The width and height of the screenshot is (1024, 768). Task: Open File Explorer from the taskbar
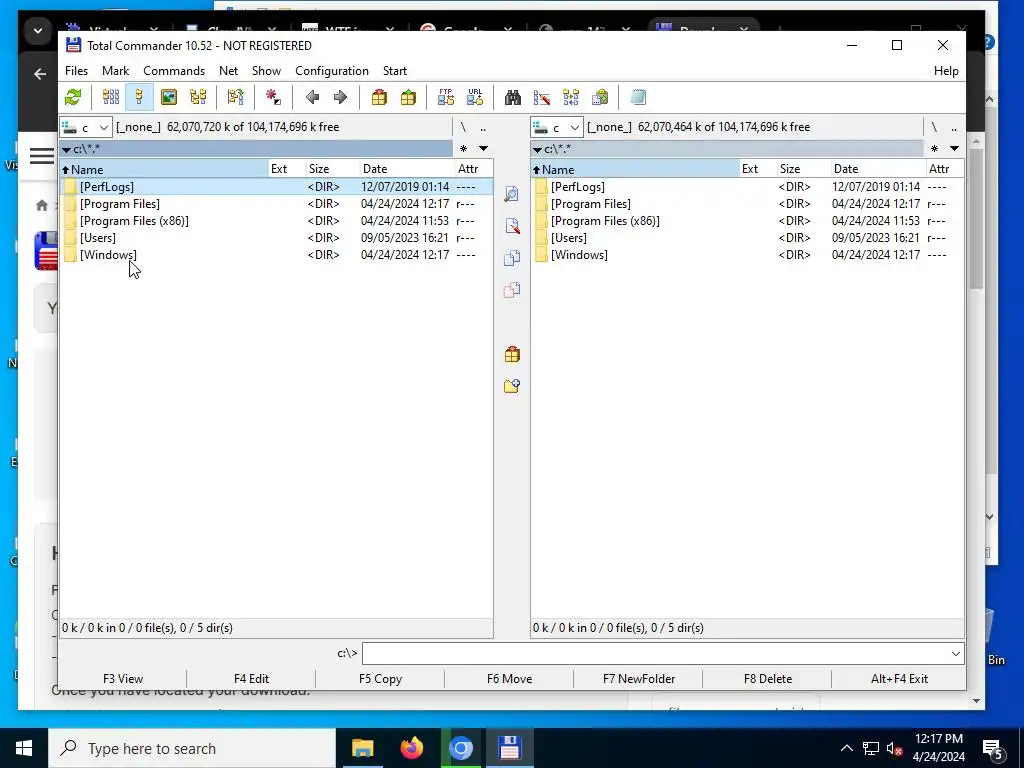click(x=362, y=748)
